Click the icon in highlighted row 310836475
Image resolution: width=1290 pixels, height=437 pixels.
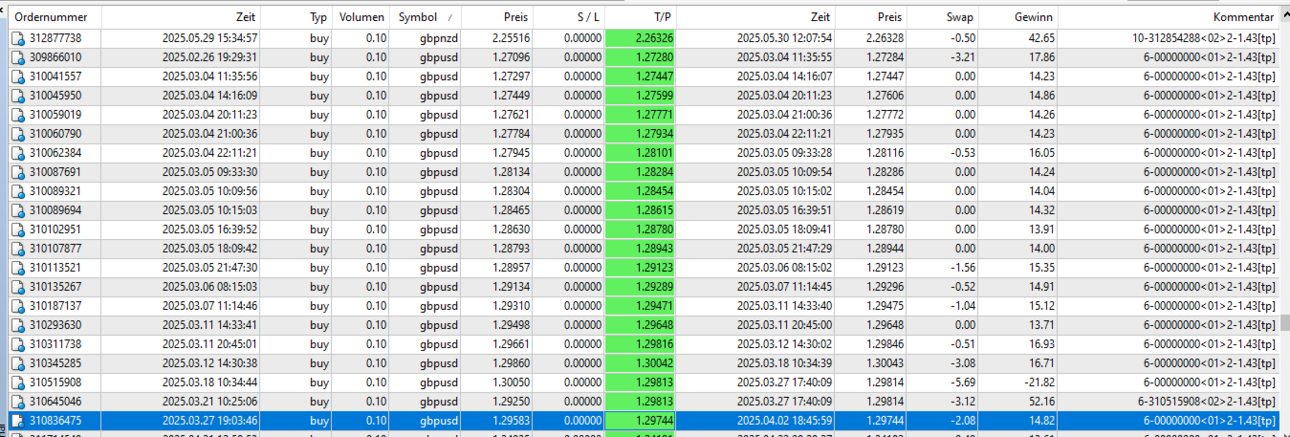18,421
